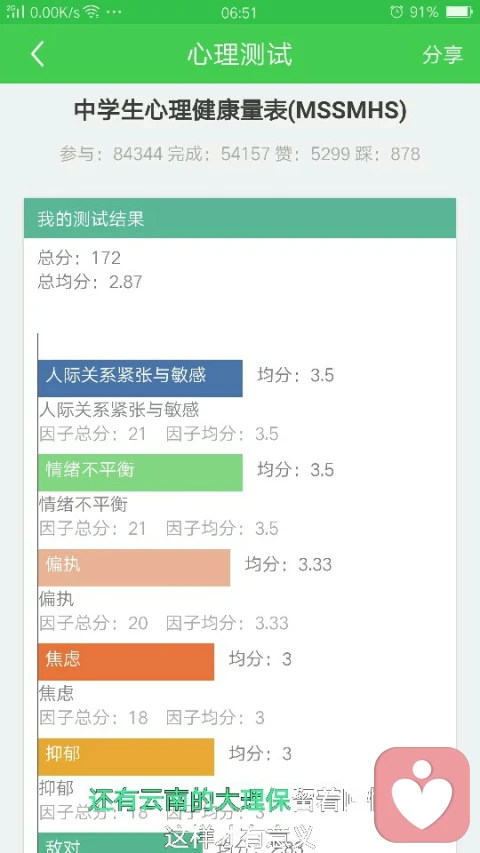
Task: Tap the pink heart app icon
Action: [422, 794]
